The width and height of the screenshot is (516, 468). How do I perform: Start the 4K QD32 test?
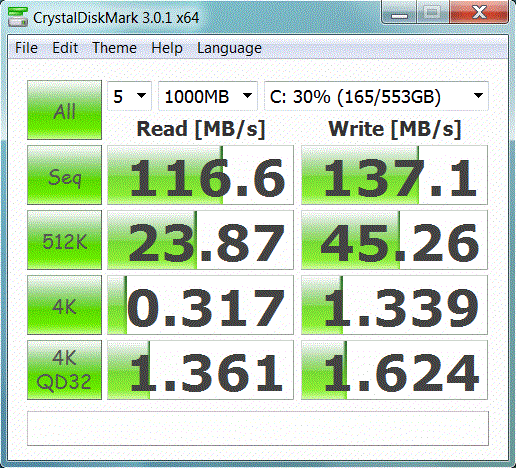(64, 370)
